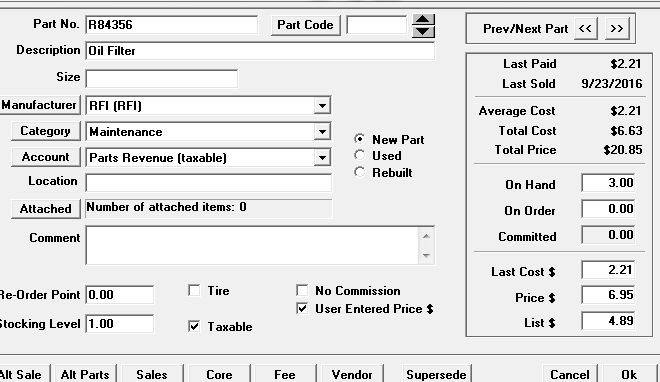Open the Category dropdown arrow
The image size is (660, 382).
322,132
